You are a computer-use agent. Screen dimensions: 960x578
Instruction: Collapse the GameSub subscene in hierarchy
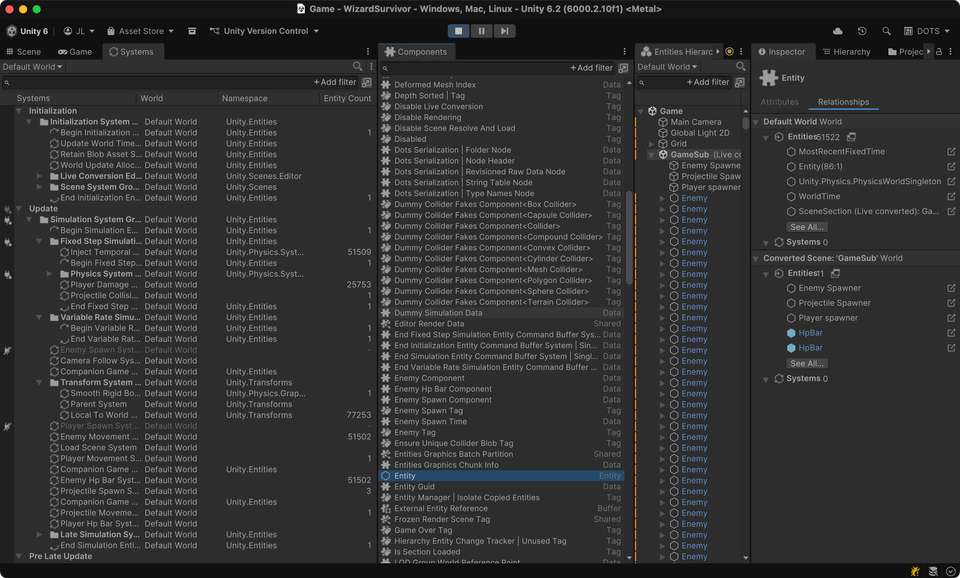coord(651,155)
